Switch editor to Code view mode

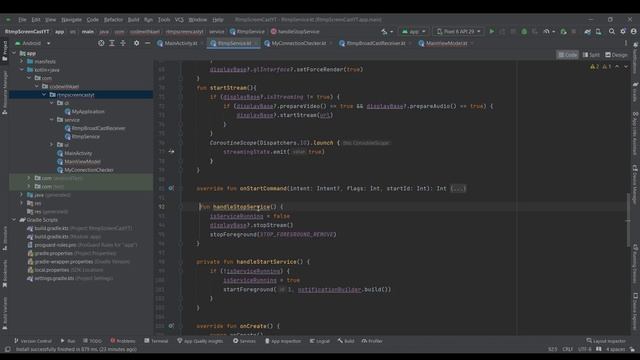[567, 55]
